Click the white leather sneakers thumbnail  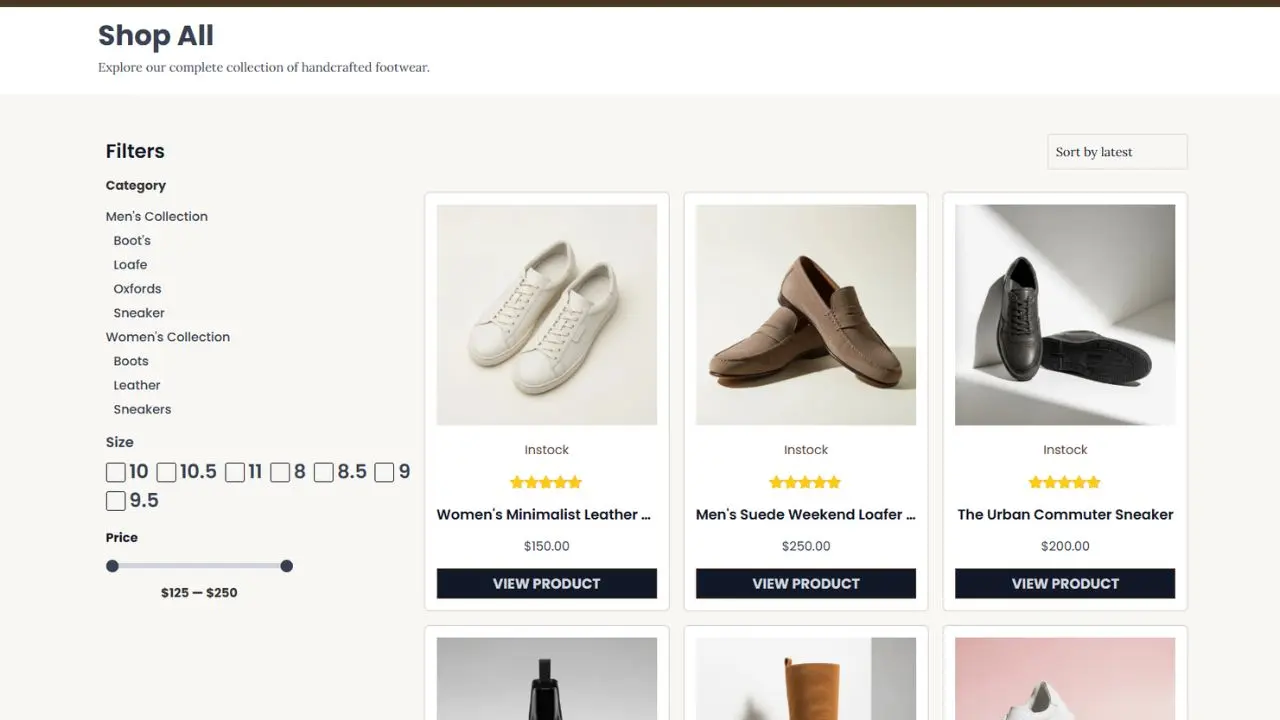tap(546, 315)
